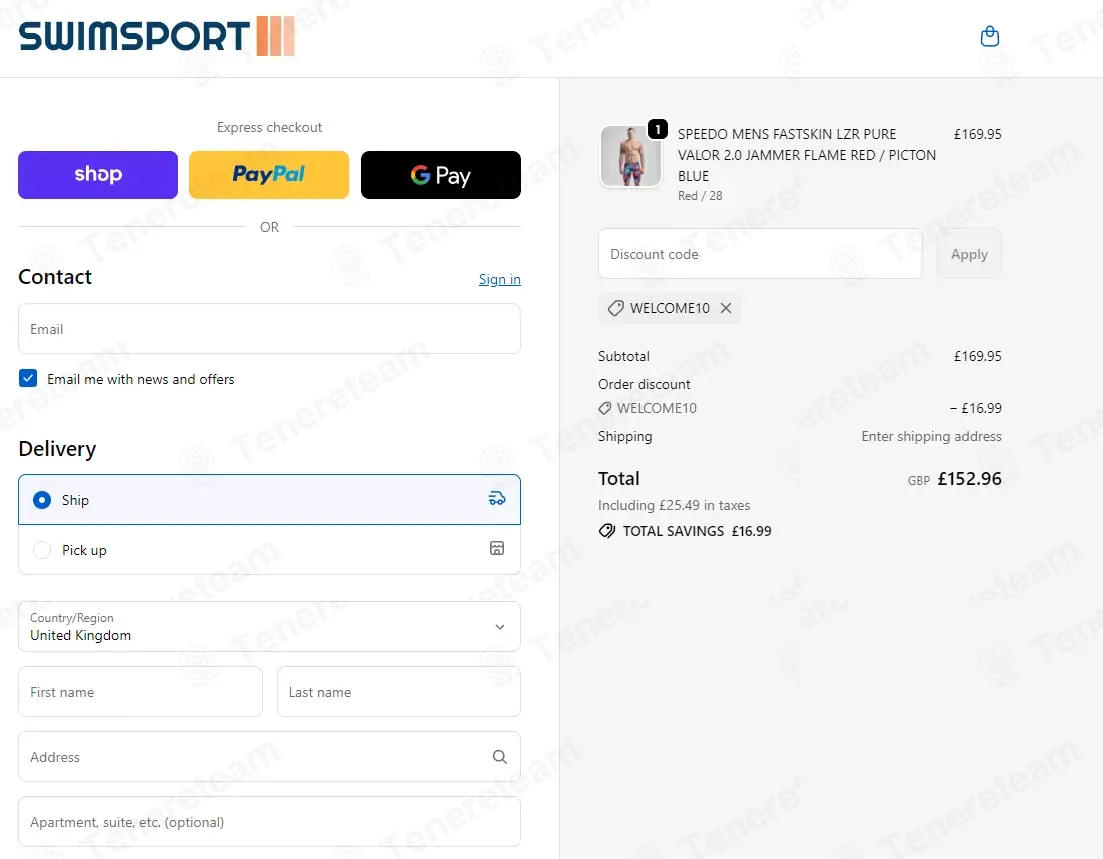Click the 'Express checkout' heading text
This screenshot has width=1103, height=859.
pos(269,127)
